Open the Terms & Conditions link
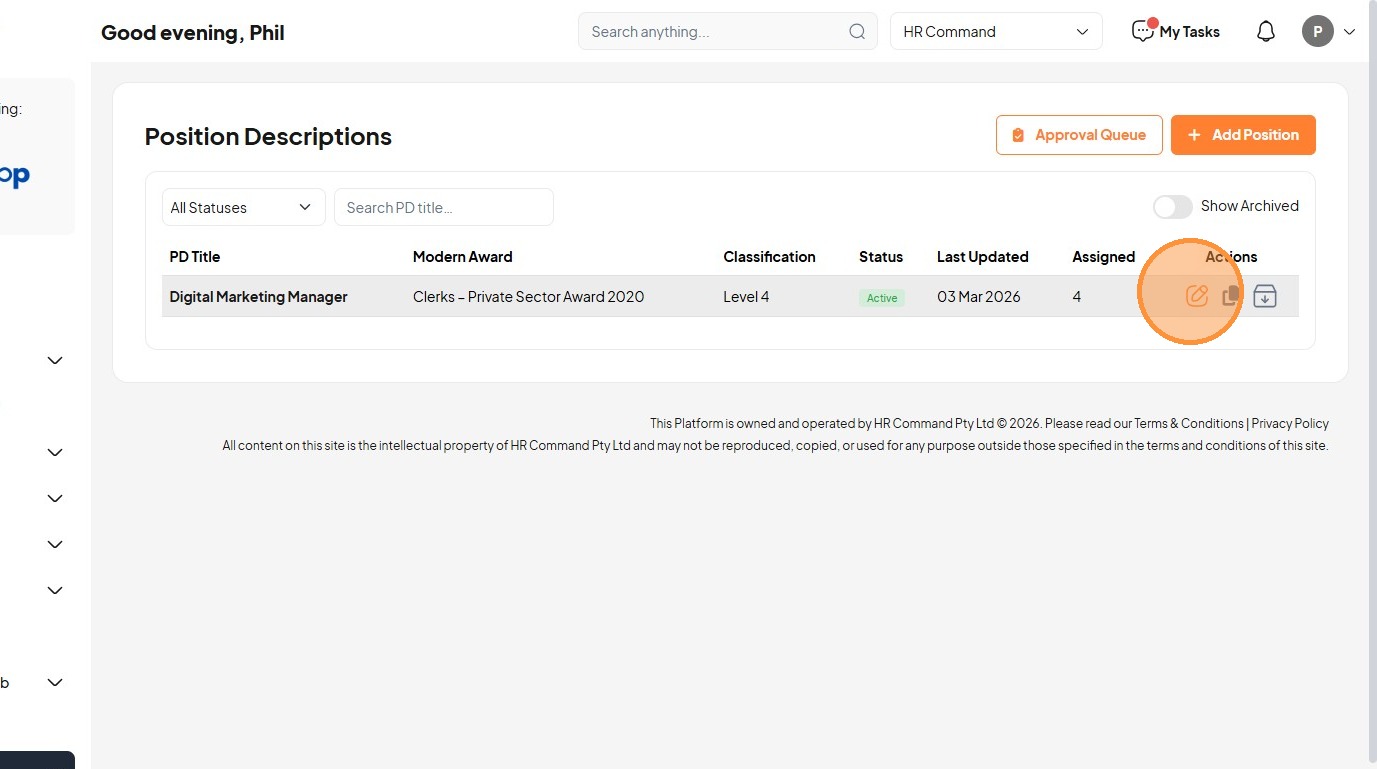Screen dimensions: 1377x769 point(1188,424)
